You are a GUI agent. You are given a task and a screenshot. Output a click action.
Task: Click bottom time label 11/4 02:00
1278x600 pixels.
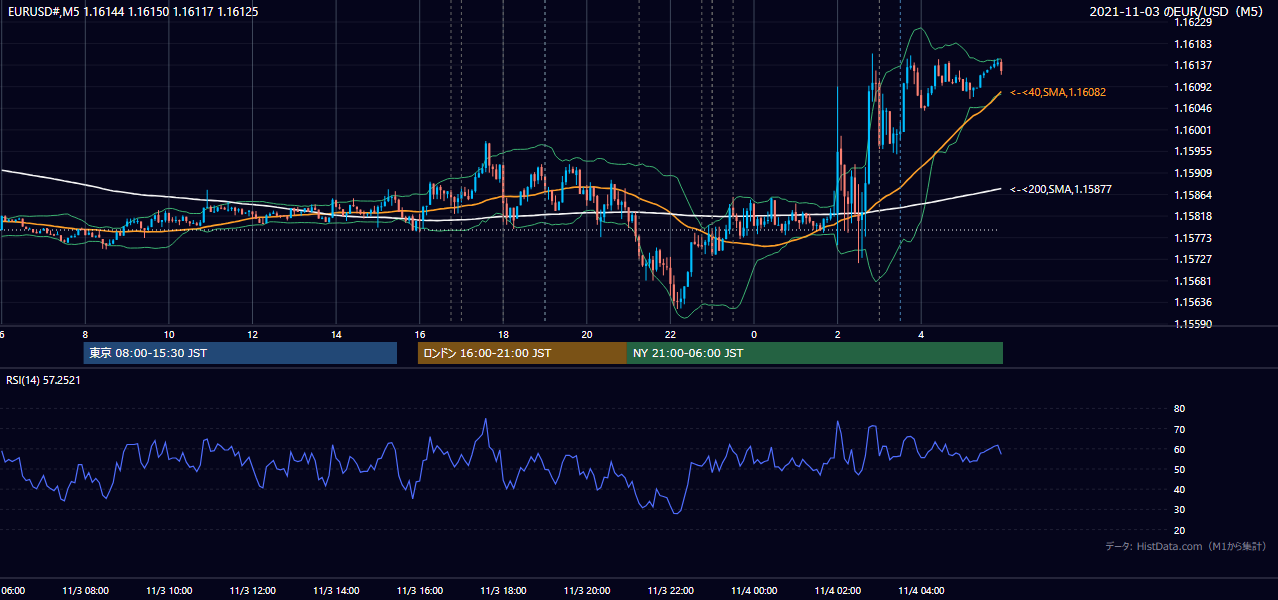(838, 590)
